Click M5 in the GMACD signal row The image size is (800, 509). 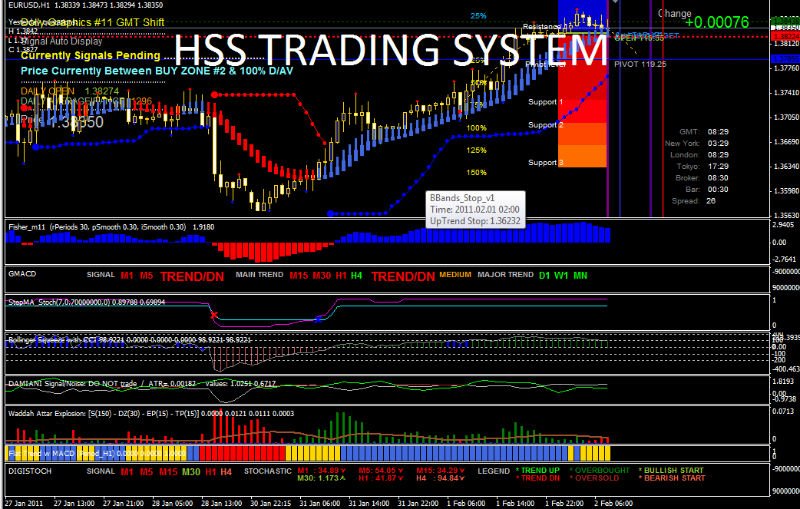tap(146, 276)
